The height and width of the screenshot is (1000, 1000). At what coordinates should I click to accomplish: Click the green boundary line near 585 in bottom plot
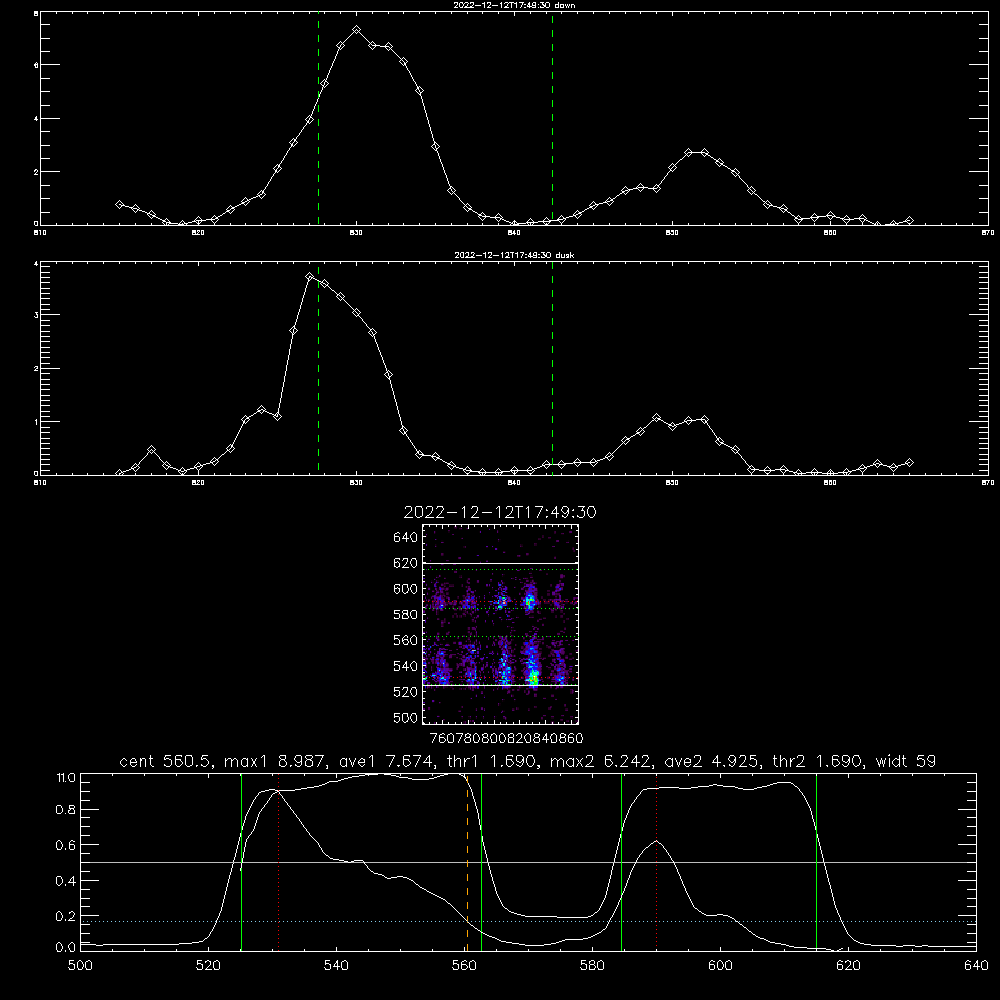pos(621,862)
